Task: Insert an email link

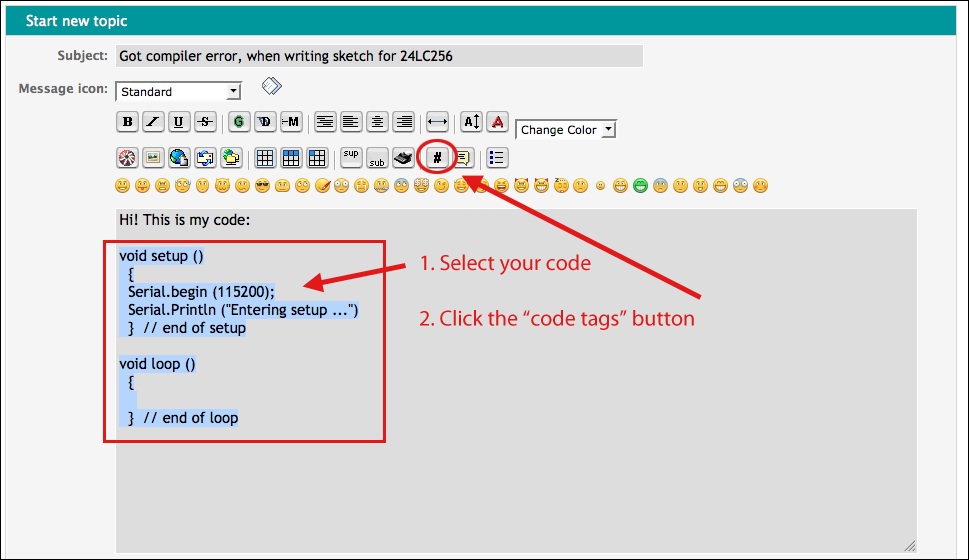Action: tap(205, 158)
